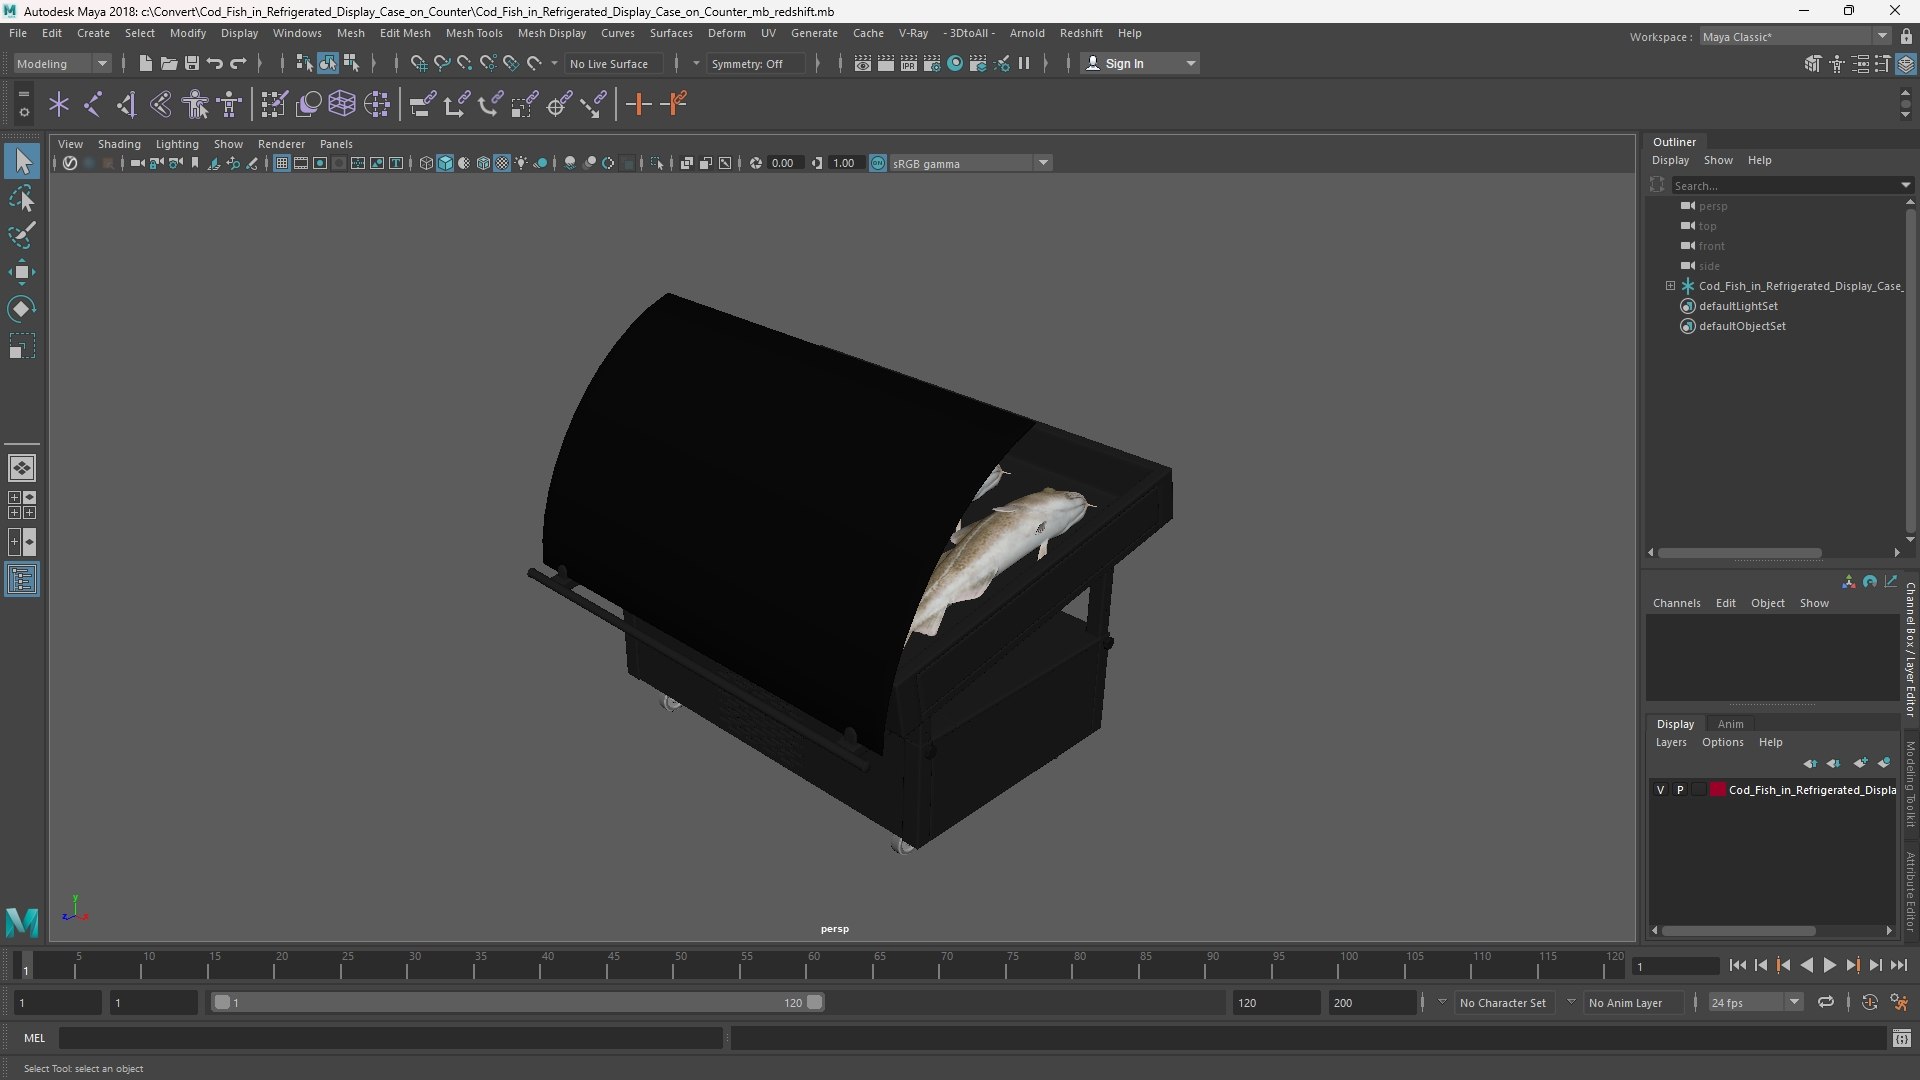
Task: Toggle the Outliner layout button
Action: 22,580
